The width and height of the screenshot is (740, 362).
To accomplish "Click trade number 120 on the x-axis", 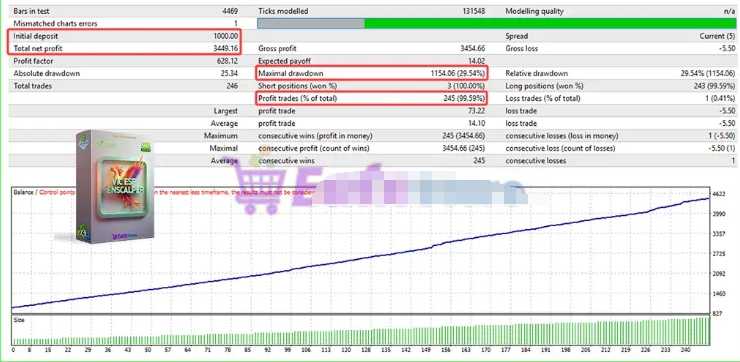I will point(346,350).
